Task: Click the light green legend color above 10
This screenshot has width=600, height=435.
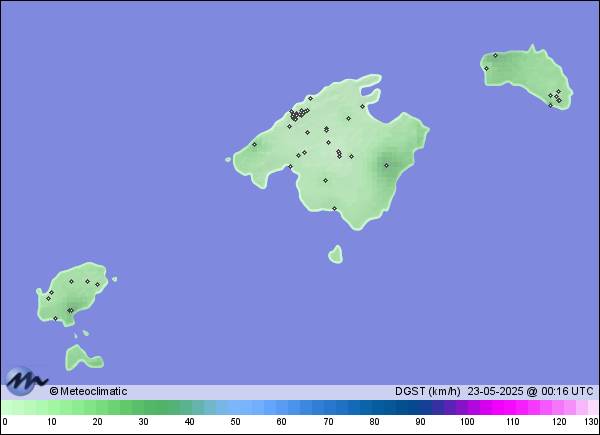Action: click(x=54, y=407)
